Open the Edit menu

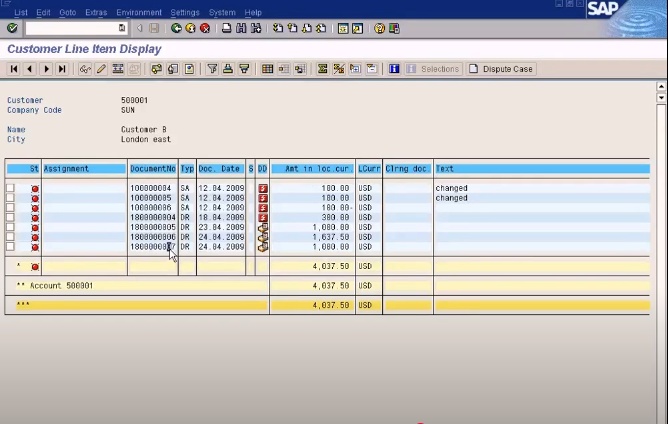tap(43, 13)
